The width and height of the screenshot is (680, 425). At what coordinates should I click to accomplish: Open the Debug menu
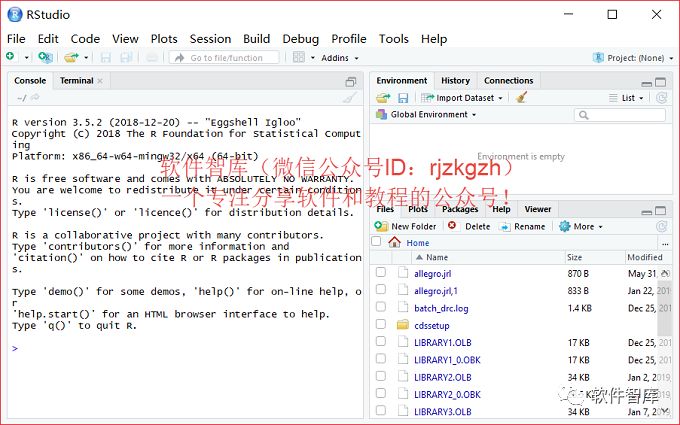coord(301,39)
